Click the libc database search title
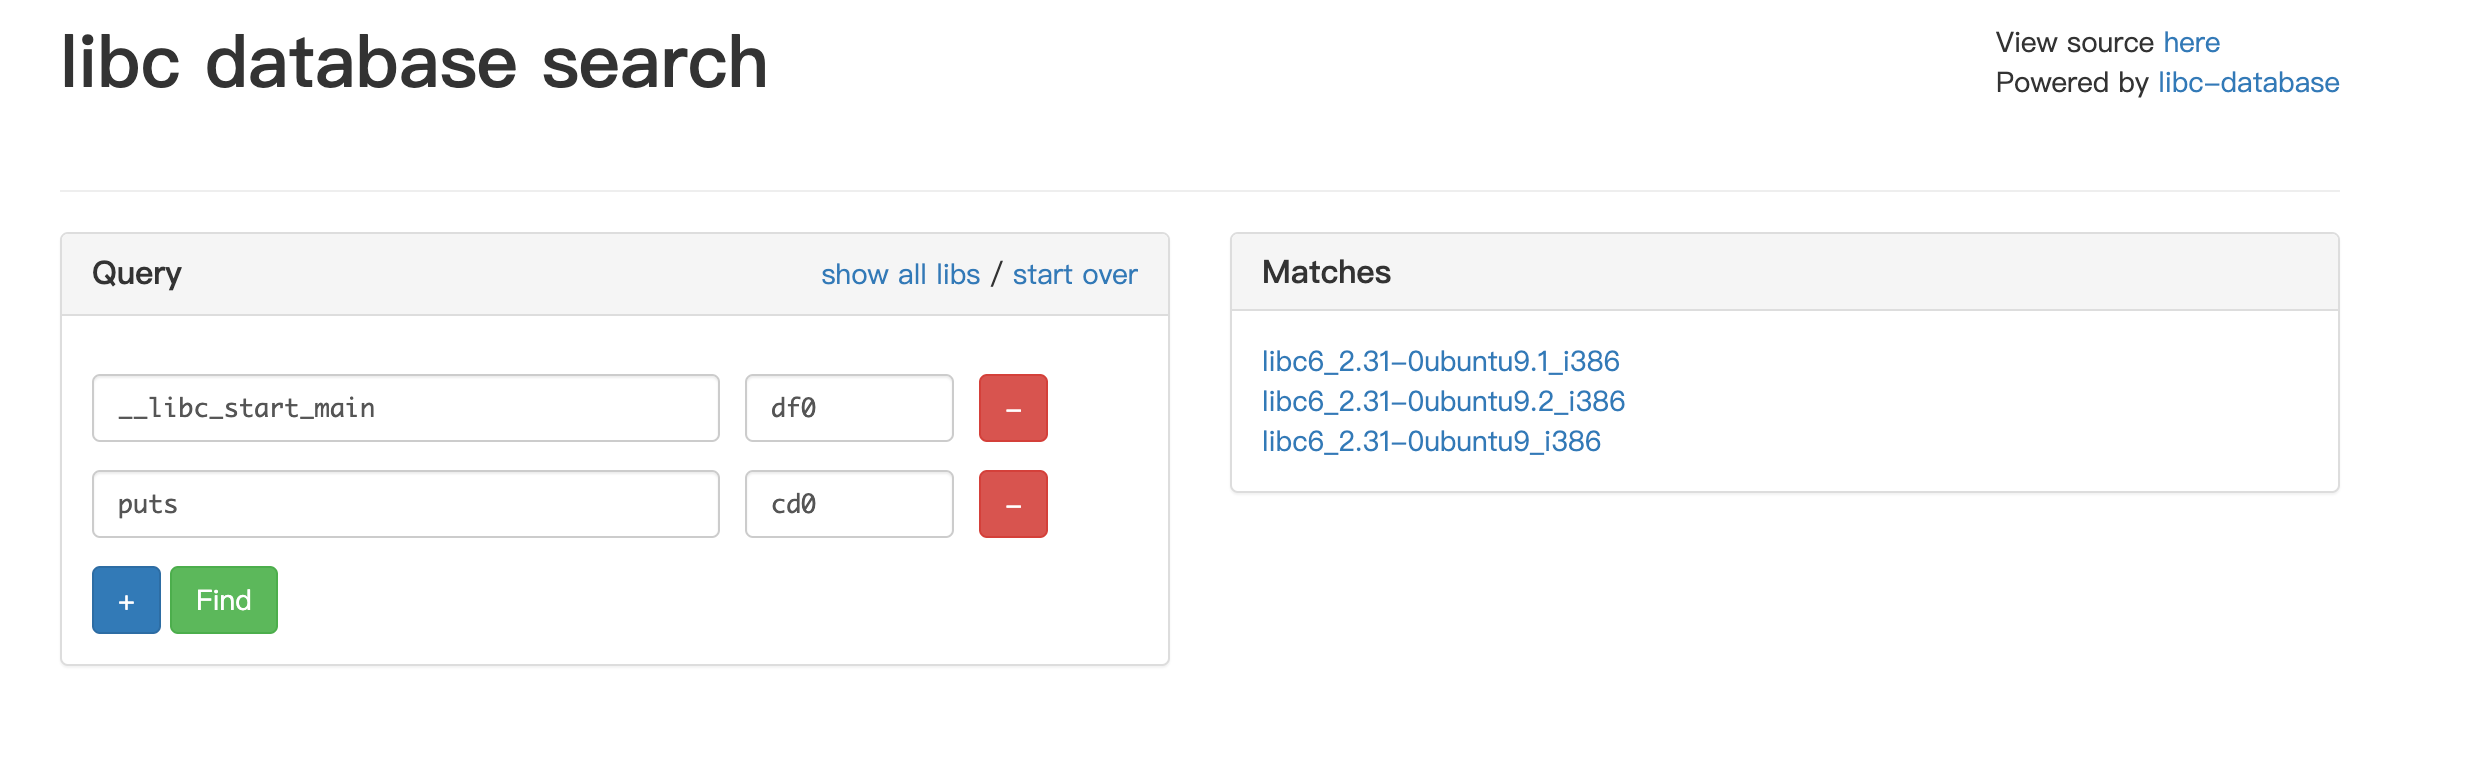2472x760 pixels. (414, 62)
